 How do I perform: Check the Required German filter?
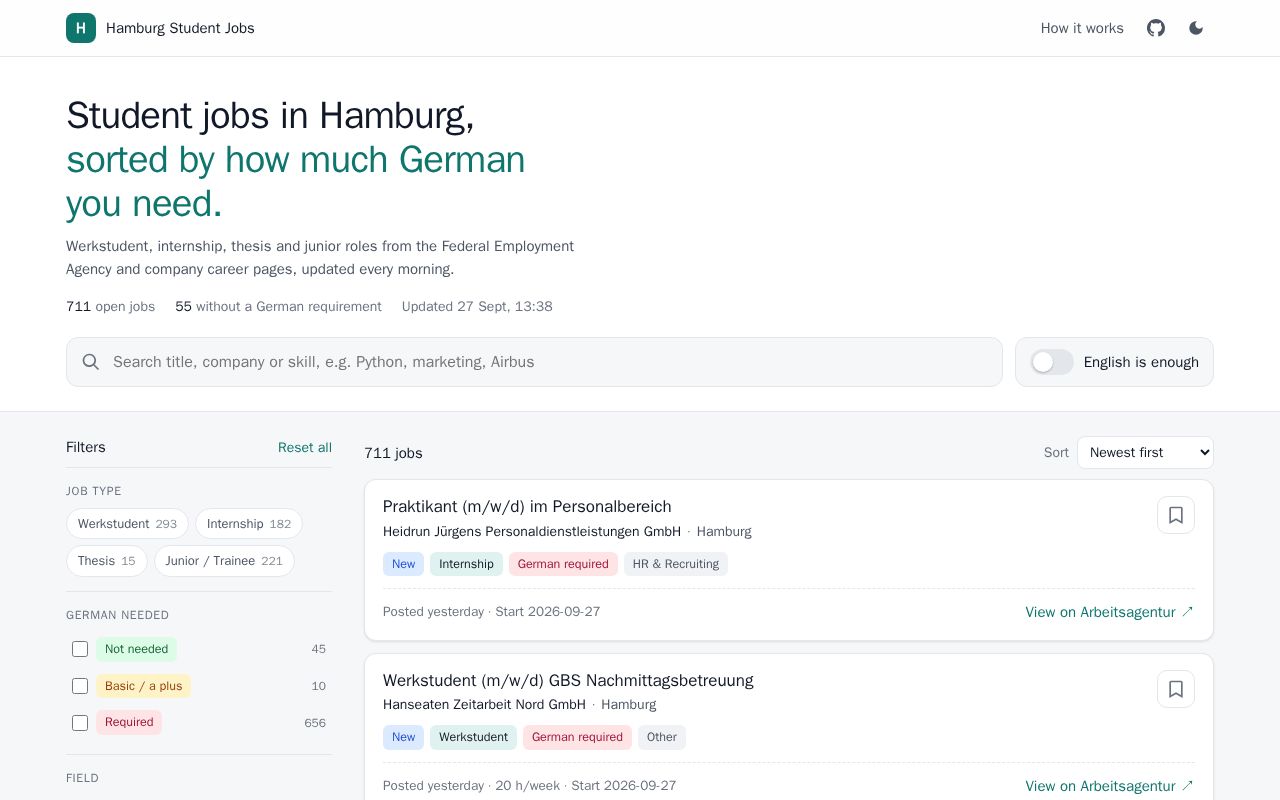click(80, 723)
